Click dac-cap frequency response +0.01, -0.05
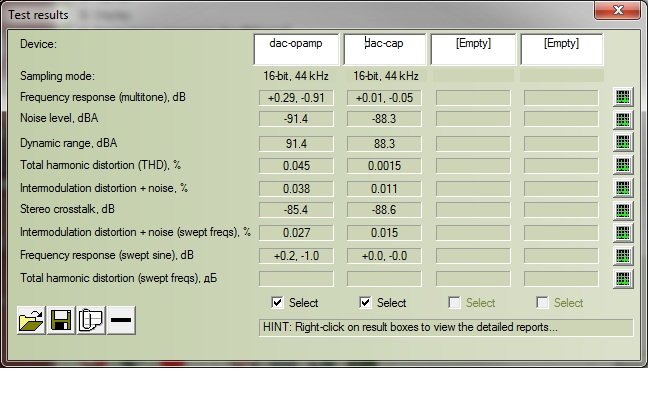The height and width of the screenshot is (406, 648). (384, 98)
